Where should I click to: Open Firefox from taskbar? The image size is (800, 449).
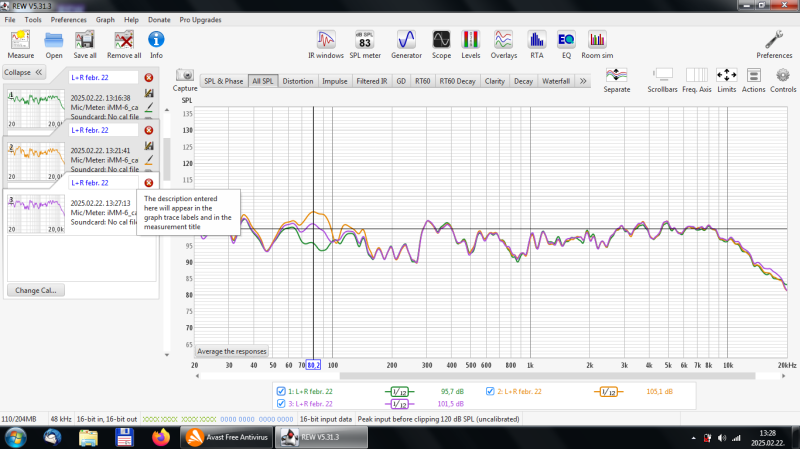click(x=160, y=437)
